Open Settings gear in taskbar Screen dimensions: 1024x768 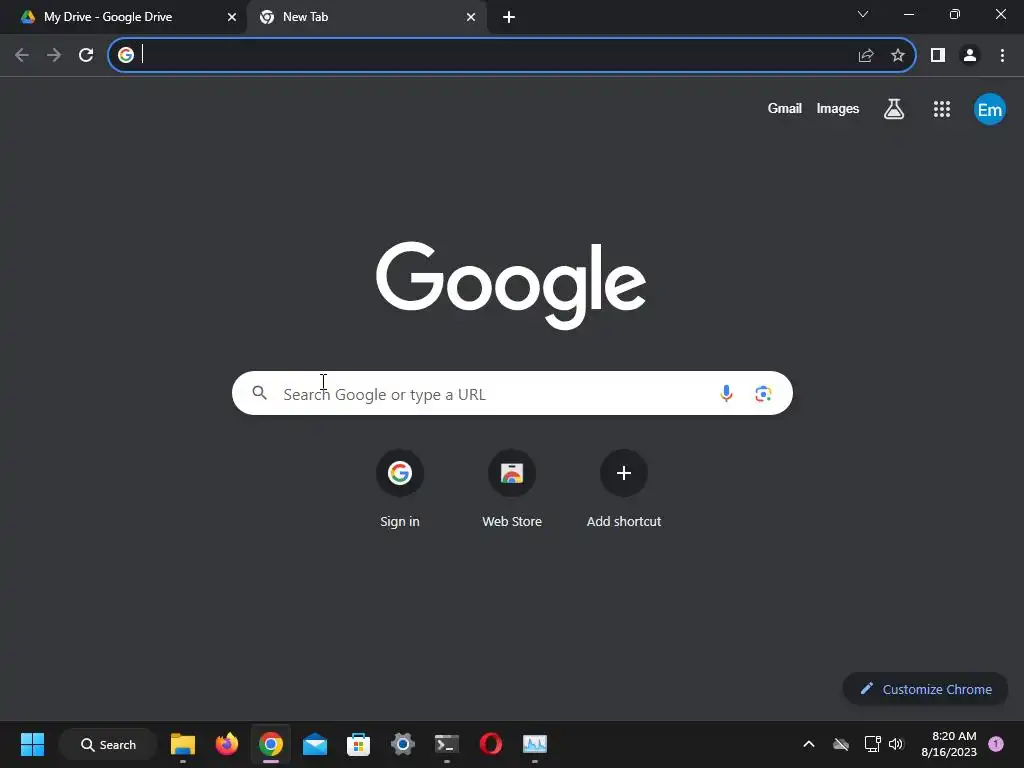[403, 744]
